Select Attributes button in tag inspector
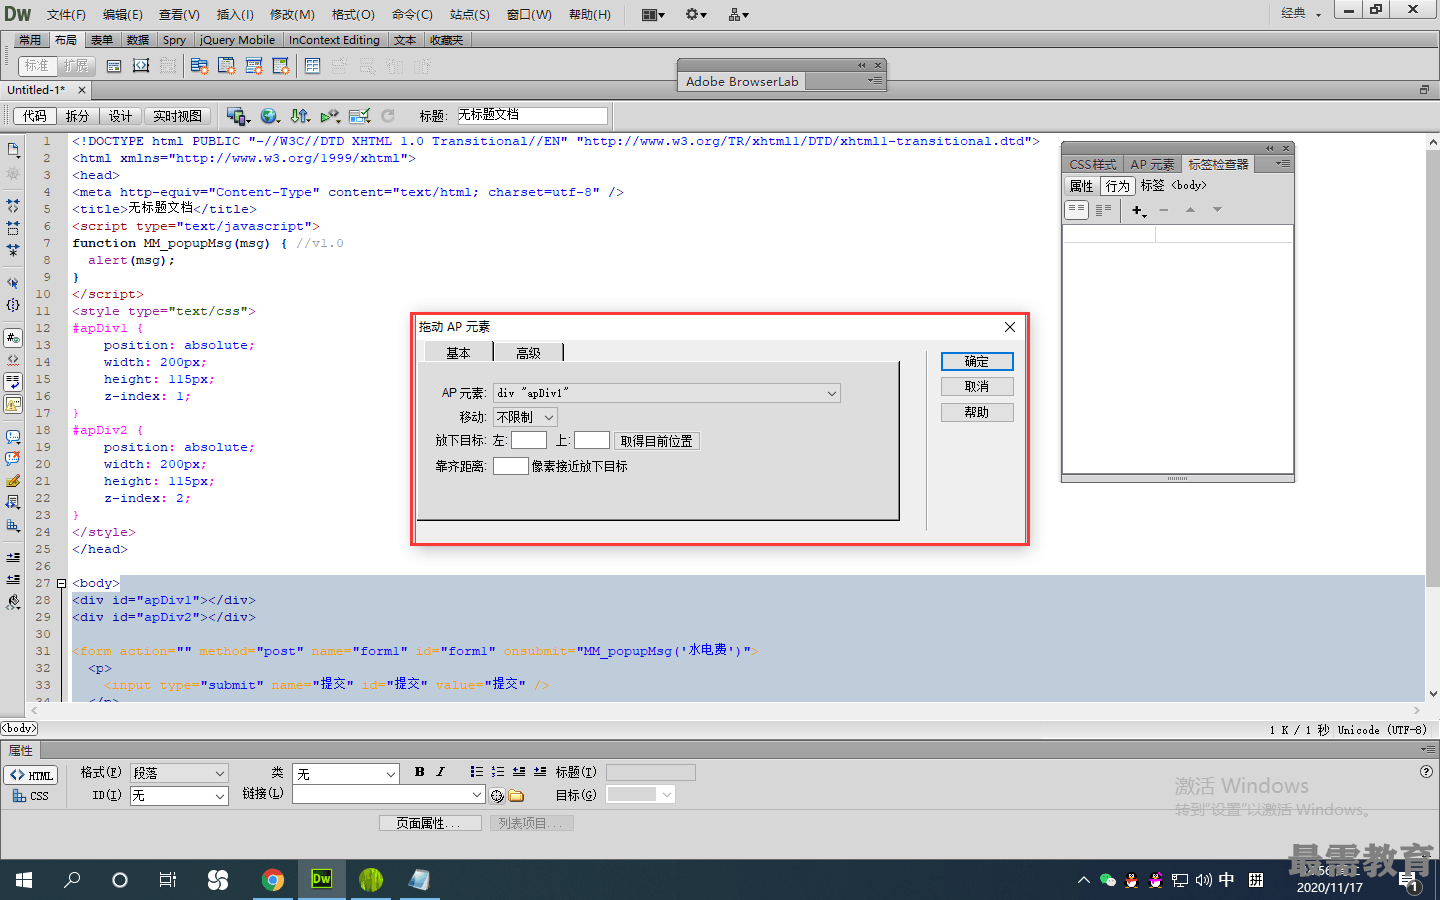Image resolution: width=1440 pixels, height=900 pixels. [1081, 186]
